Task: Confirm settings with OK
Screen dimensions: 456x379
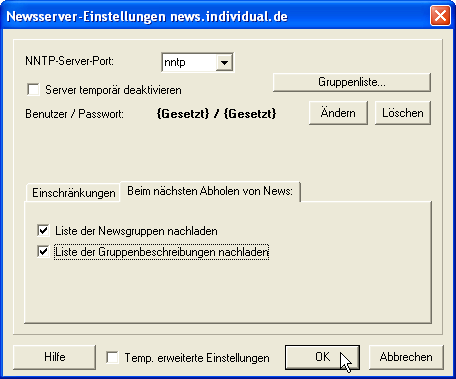Action: pyautogui.click(x=322, y=357)
